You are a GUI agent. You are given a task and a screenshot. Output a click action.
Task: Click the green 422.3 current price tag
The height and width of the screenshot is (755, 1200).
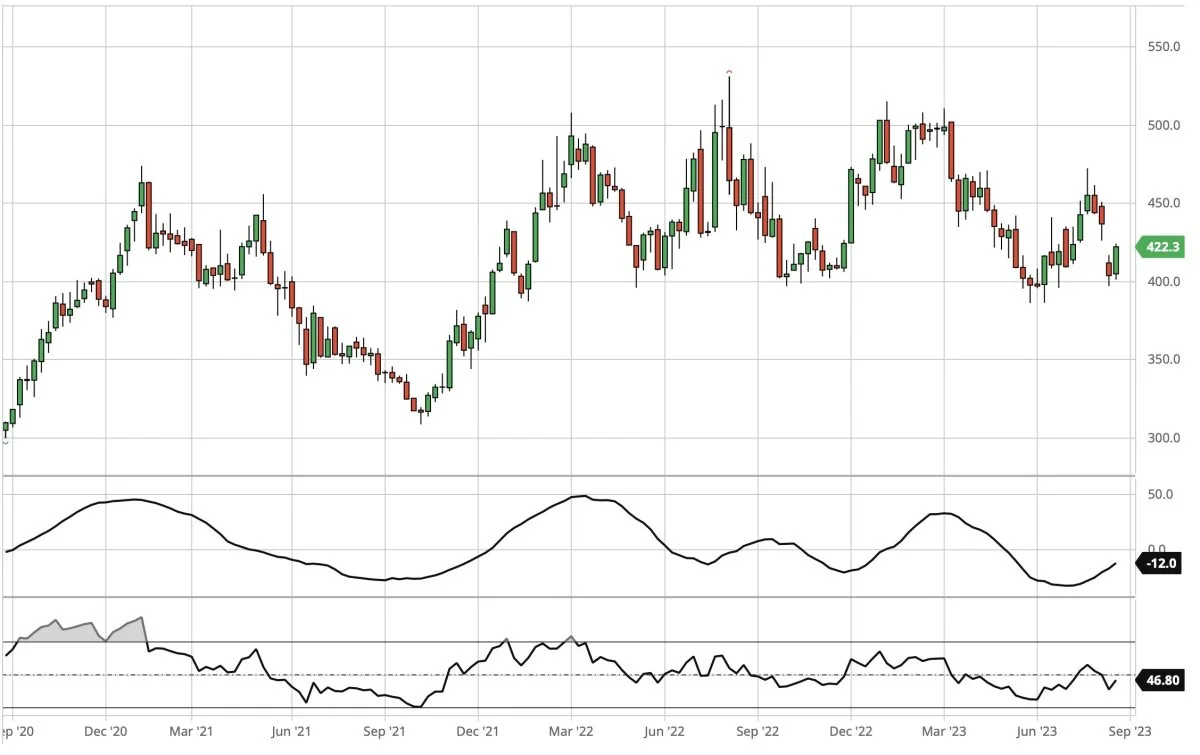(x=1161, y=249)
